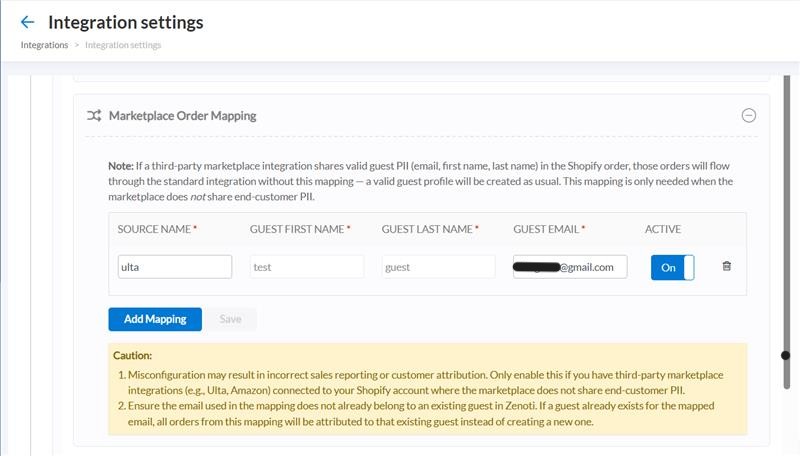Grab the vertical scrollbar handle on the right
The image size is (800, 456).
(785, 355)
